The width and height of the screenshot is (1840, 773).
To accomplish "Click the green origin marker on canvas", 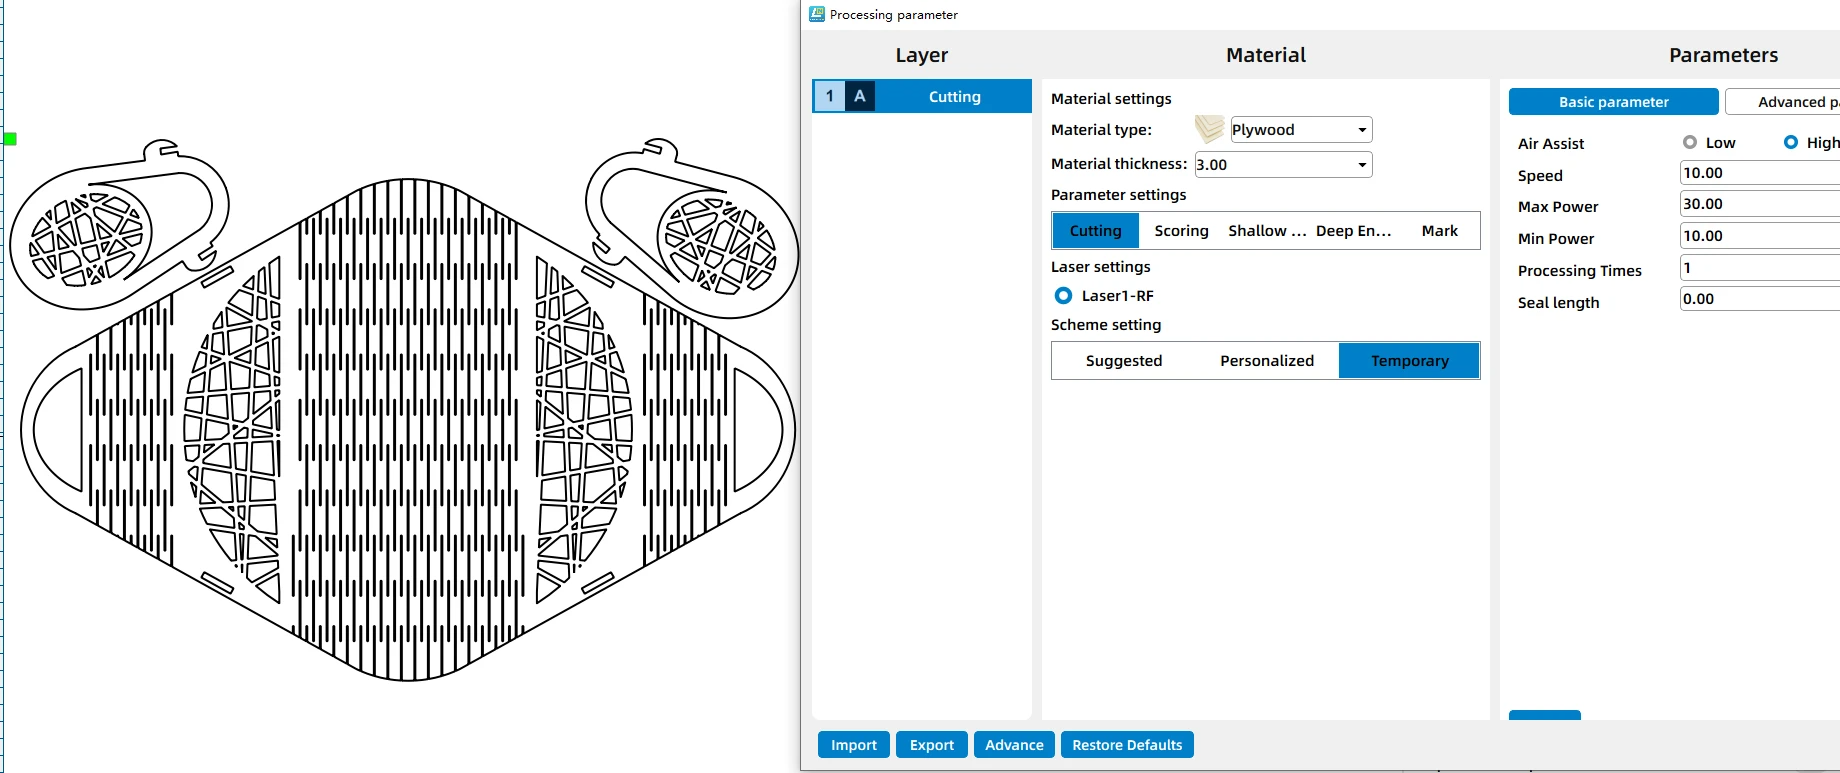I will click(x=10, y=138).
